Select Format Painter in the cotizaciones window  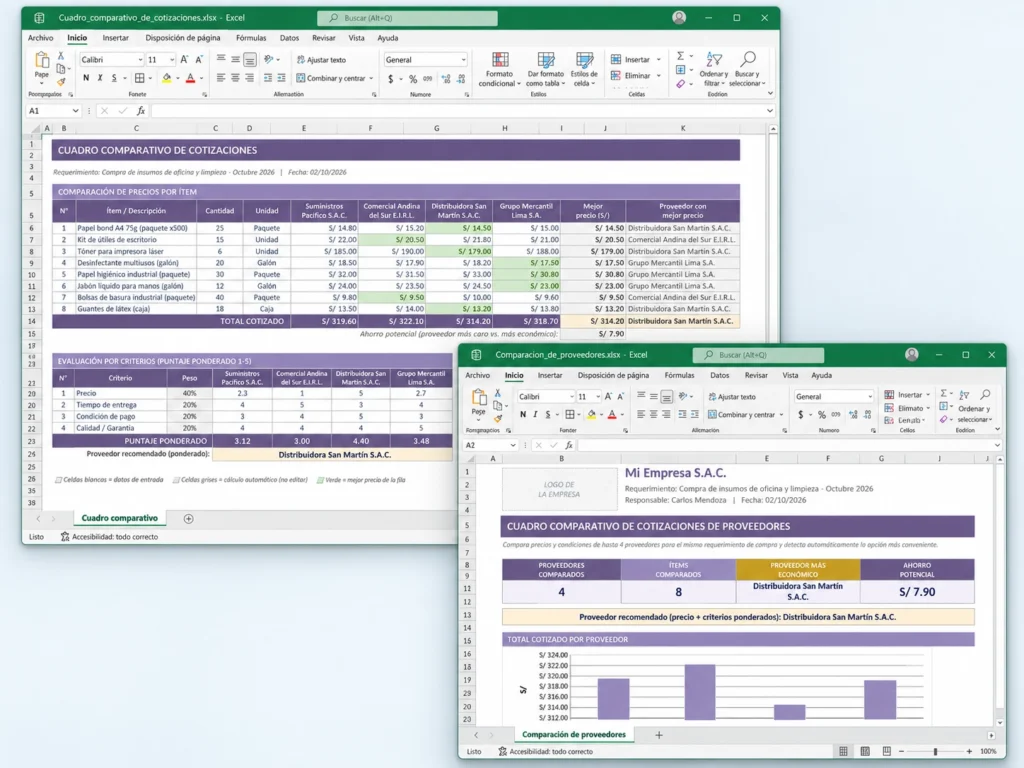[x=61, y=82]
